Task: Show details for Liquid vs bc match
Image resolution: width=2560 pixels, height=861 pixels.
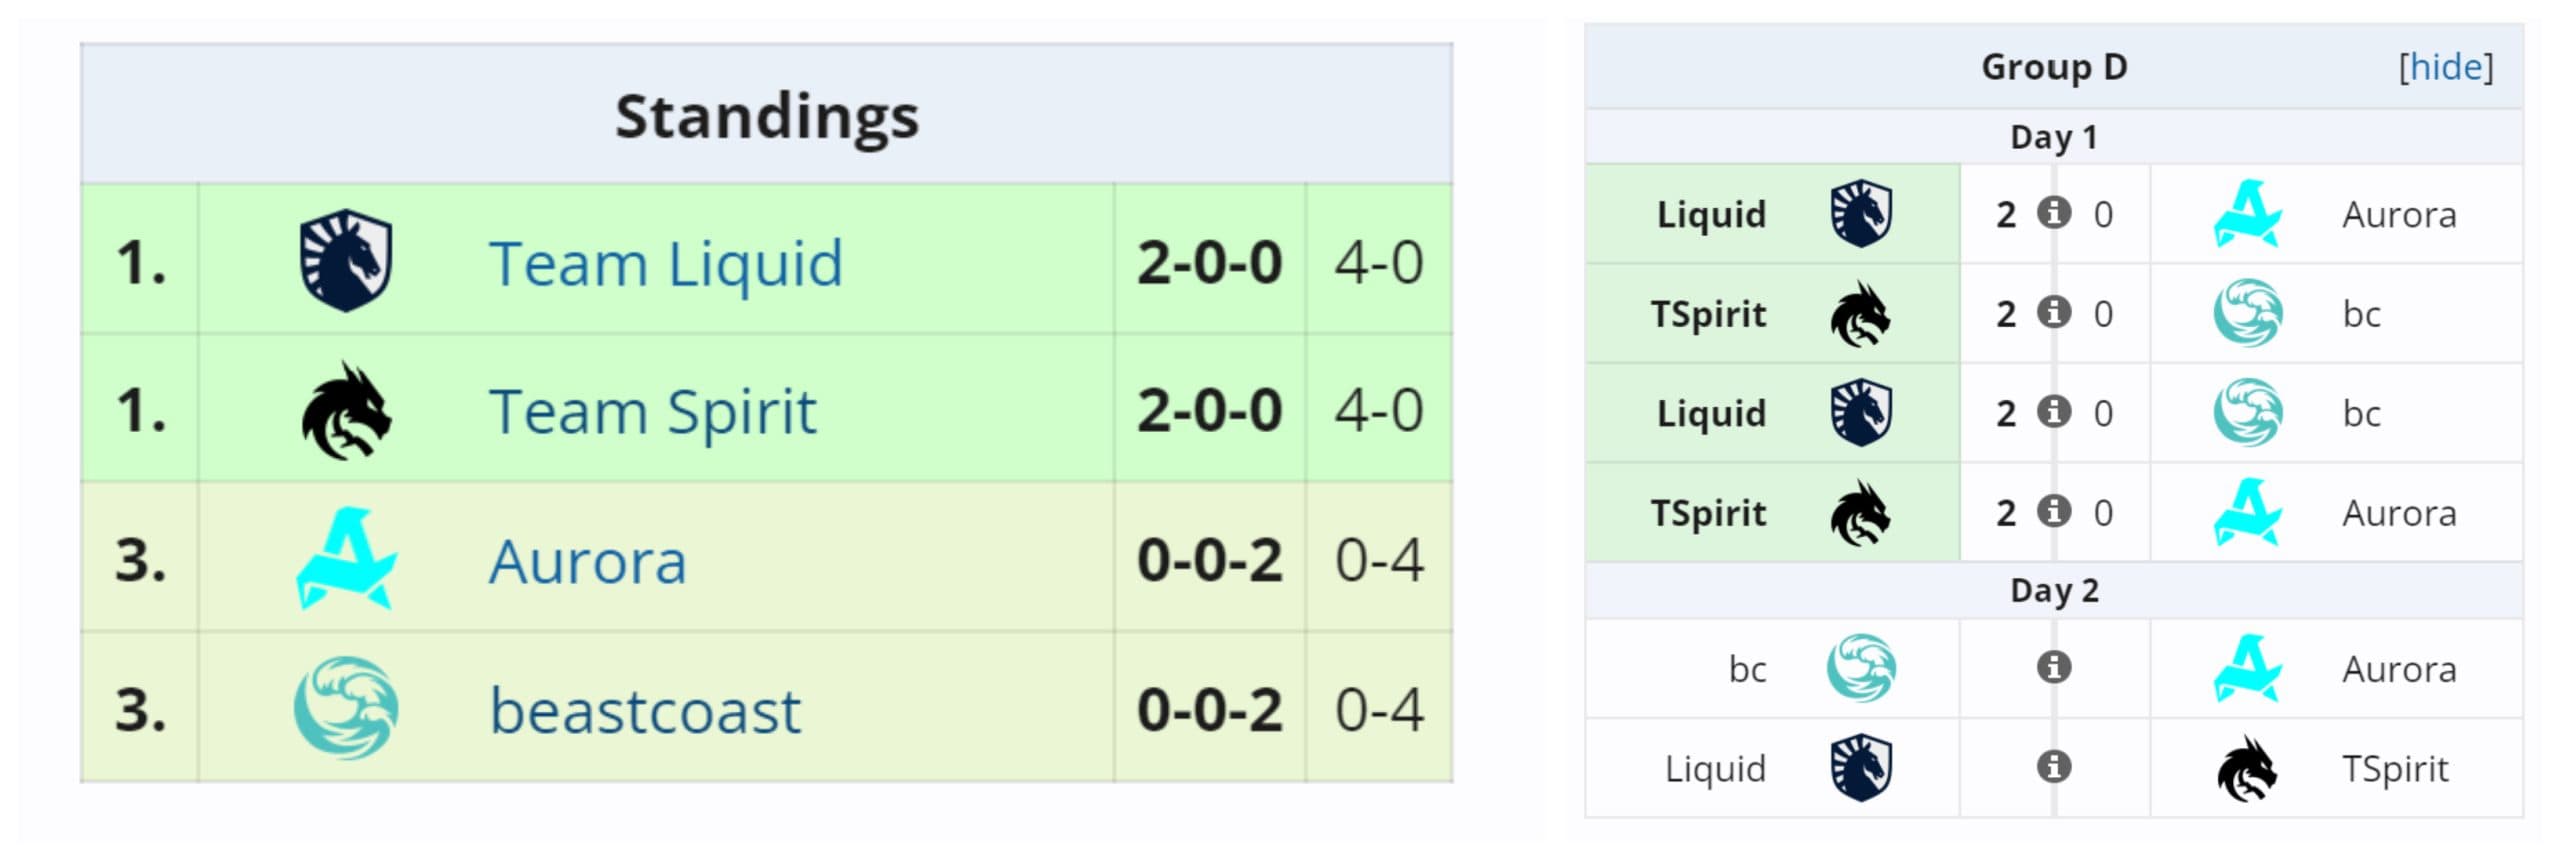Action: tap(2053, 411)
